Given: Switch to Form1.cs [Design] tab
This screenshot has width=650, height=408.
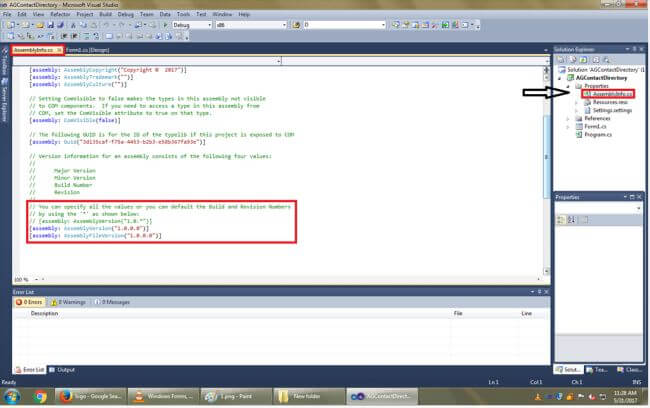Looking at the screenshot, I should click(87, 50).
